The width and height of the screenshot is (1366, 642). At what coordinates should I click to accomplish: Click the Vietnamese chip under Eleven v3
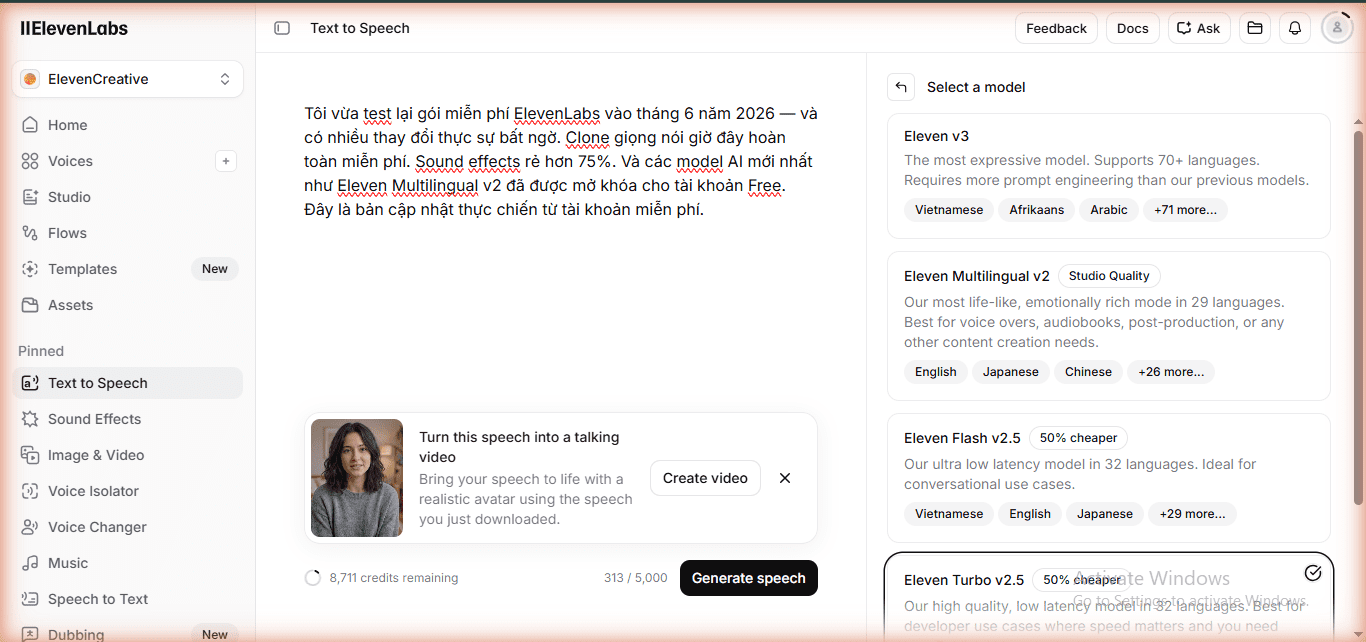click(x=949, y=210)
